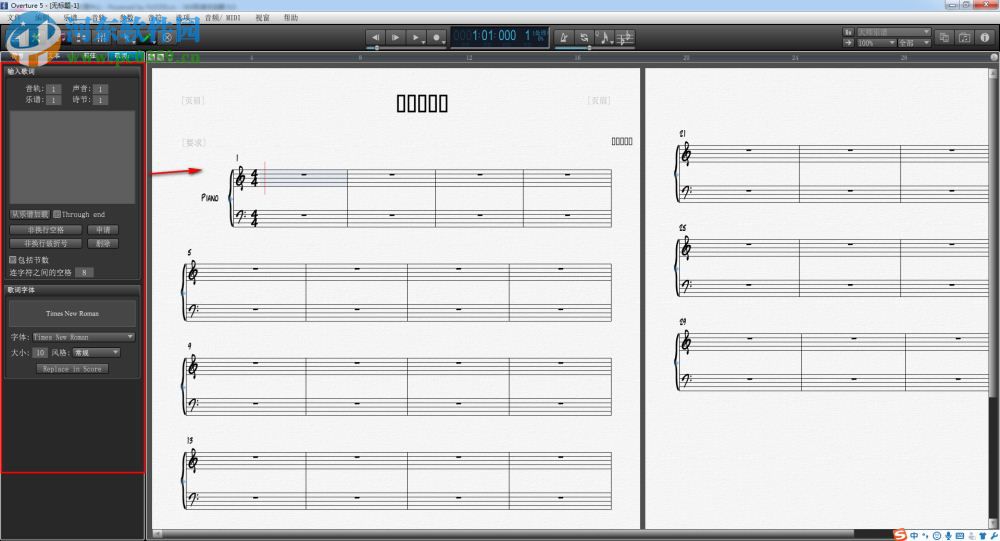Click the slider under rewind and play buttons
Viewport: 1000px width, 541px height.
pos(406,48)
